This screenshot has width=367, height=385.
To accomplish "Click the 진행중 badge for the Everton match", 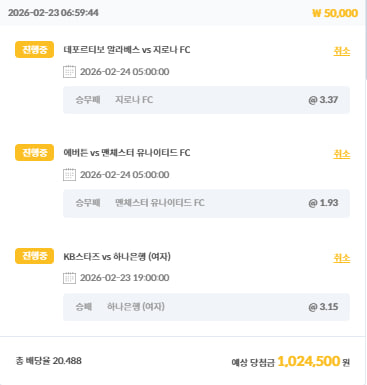I will tap(34, 153).
